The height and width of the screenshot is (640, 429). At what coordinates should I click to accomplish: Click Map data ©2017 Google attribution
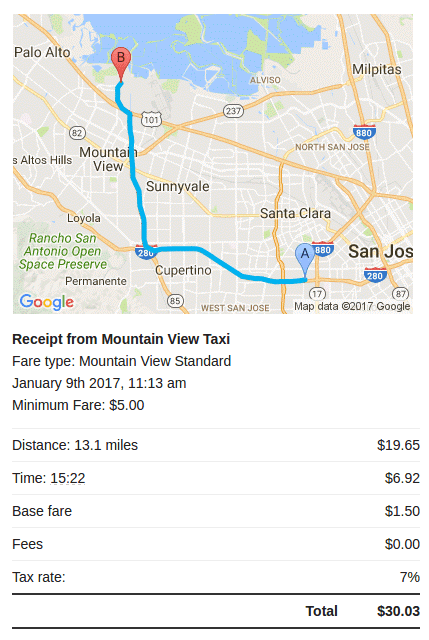point(352,306)
